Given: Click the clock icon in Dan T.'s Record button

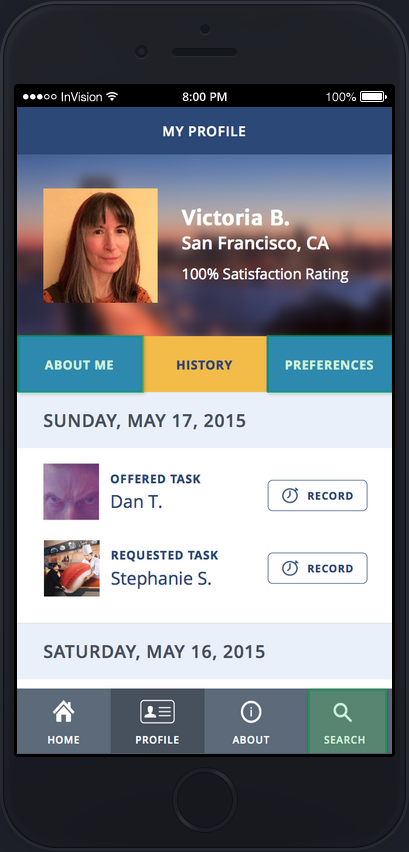Looking at the screenshot, I should (x=290, y=496).
